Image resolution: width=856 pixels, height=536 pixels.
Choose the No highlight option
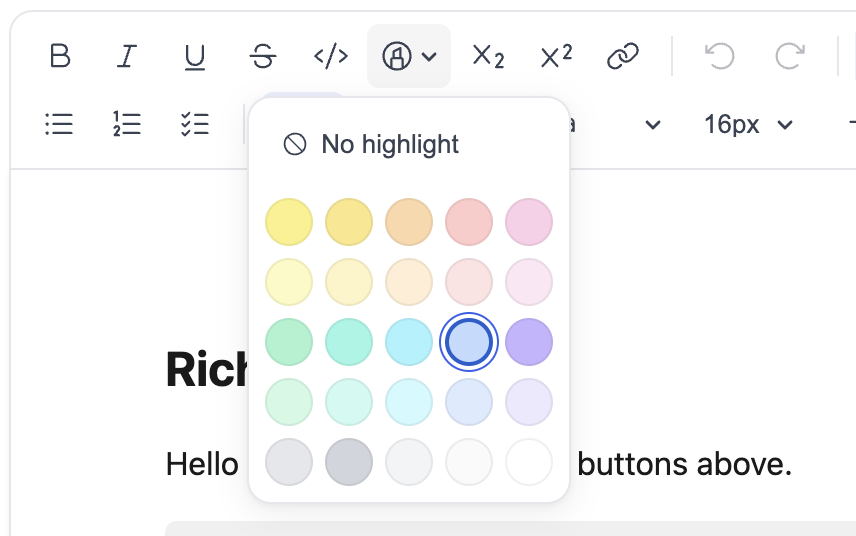pyautogui.click(x=371, y=145)
